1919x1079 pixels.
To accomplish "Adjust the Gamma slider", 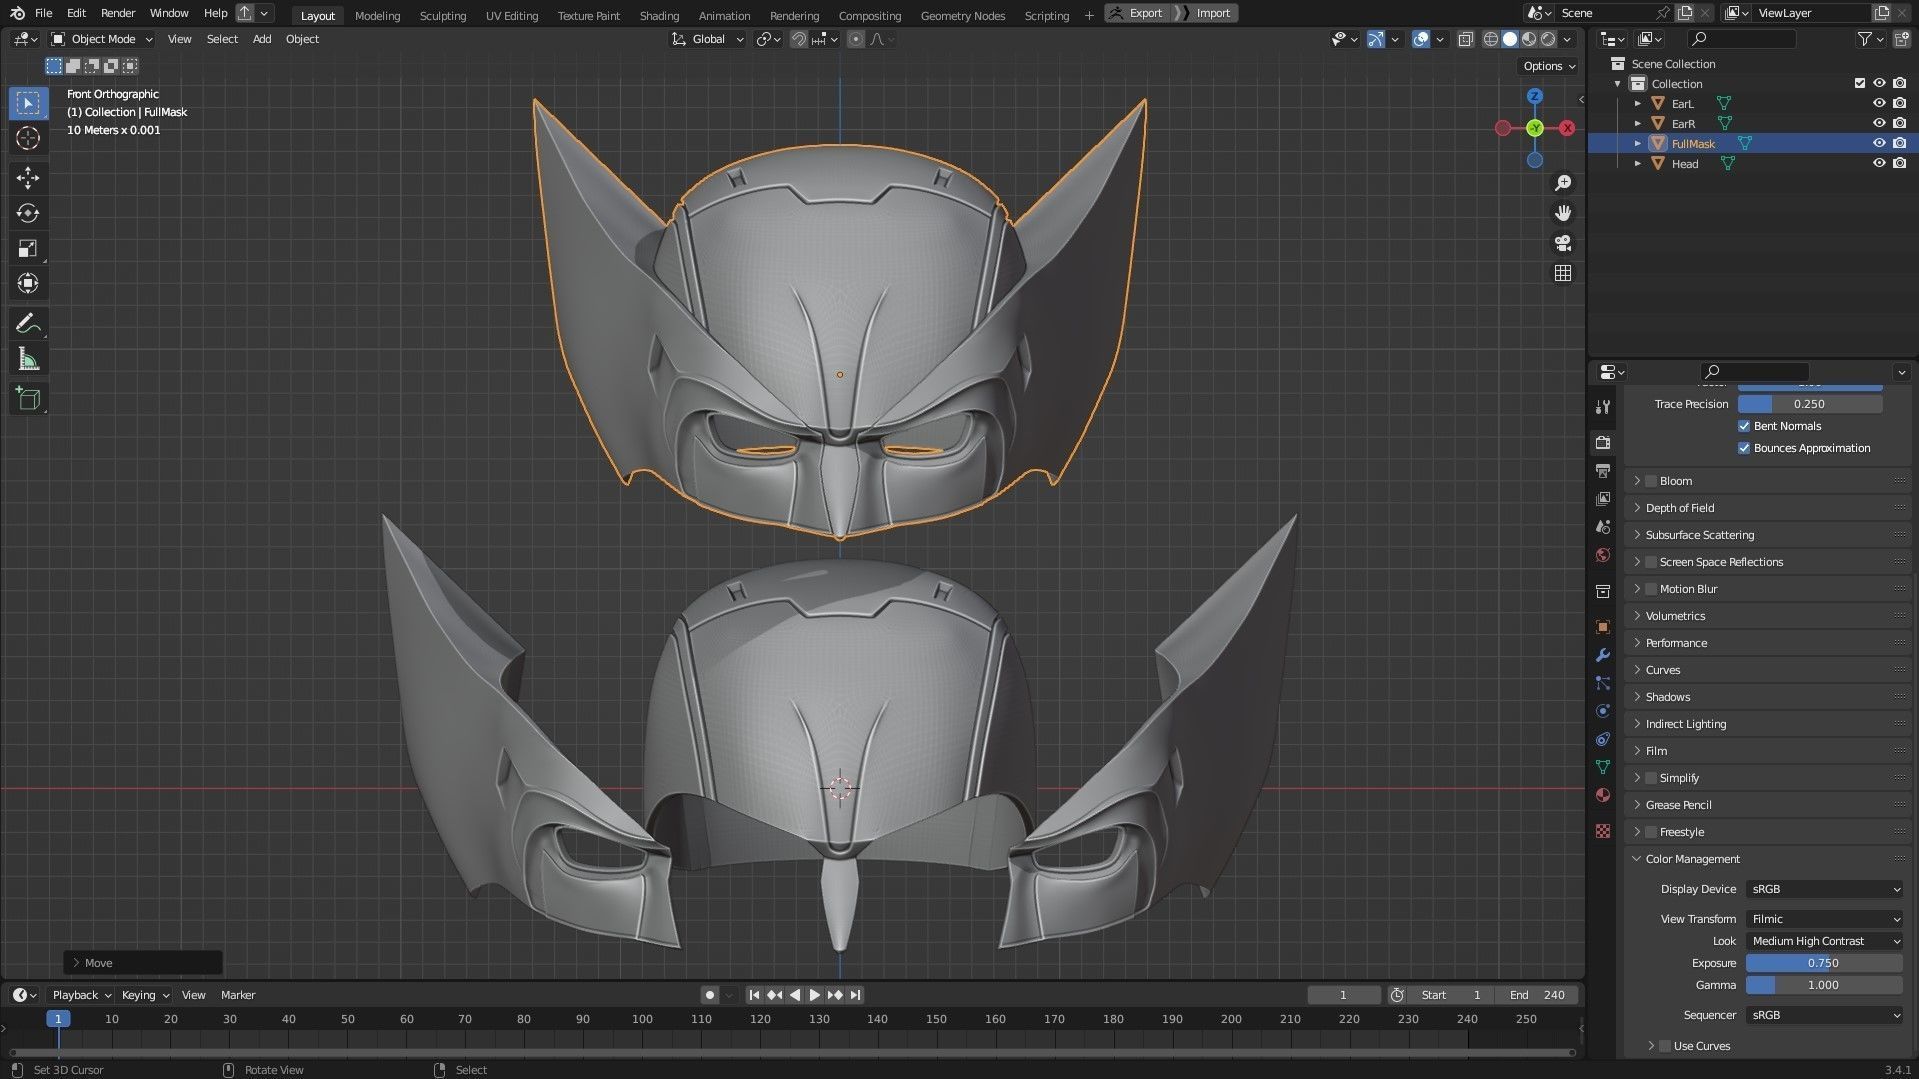I will click(1824, 985).
